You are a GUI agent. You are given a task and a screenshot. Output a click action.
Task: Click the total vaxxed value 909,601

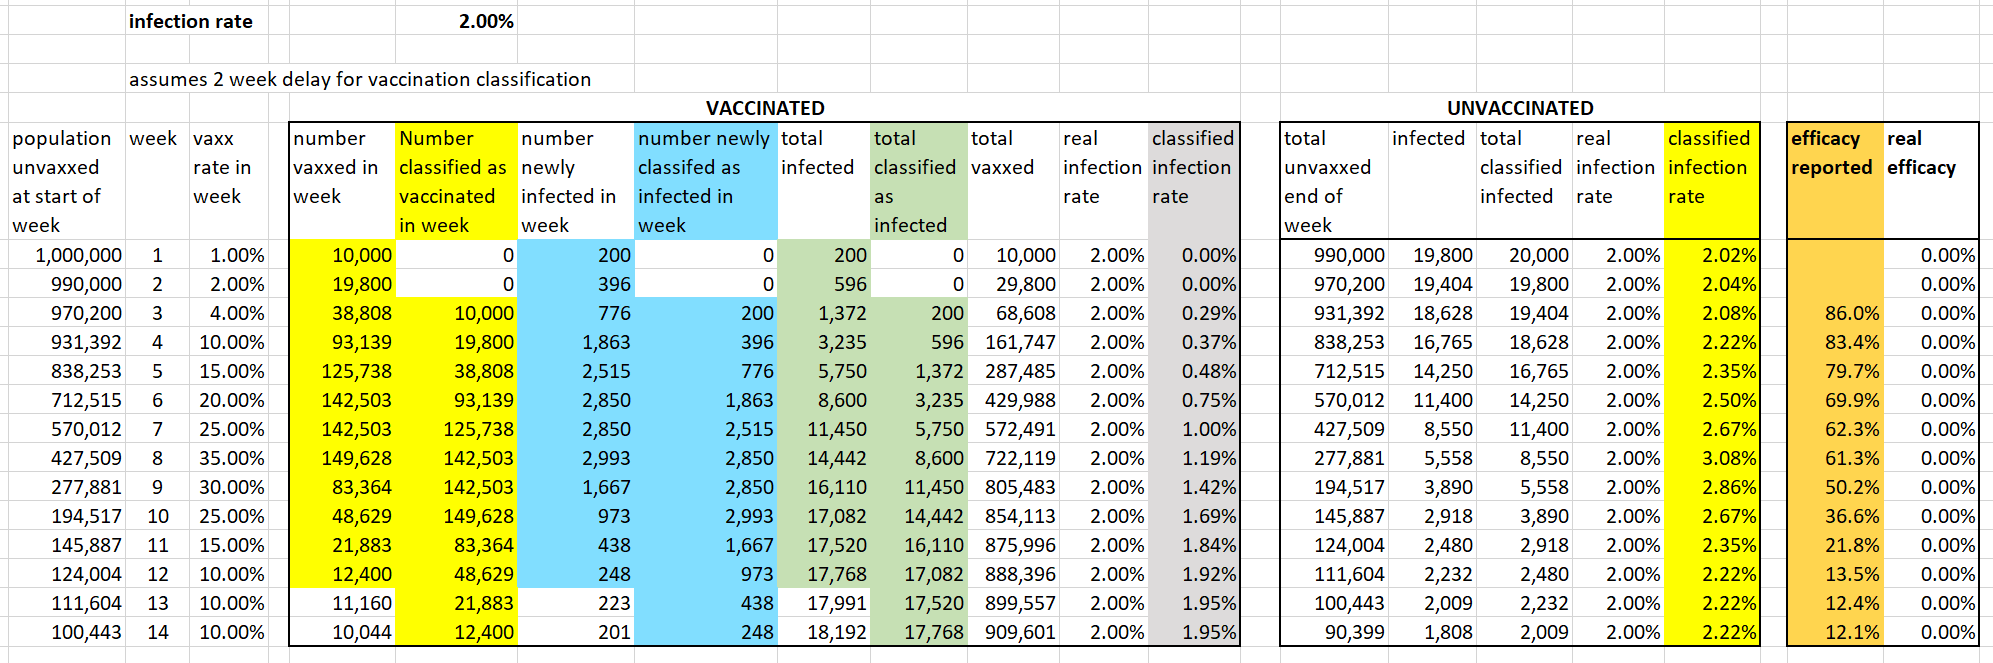click(x=1013, y=632)
